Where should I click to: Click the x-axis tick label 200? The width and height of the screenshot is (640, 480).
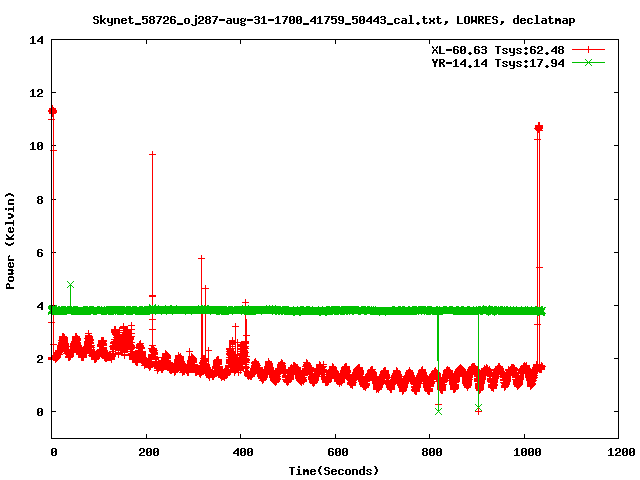pos(148,452)
